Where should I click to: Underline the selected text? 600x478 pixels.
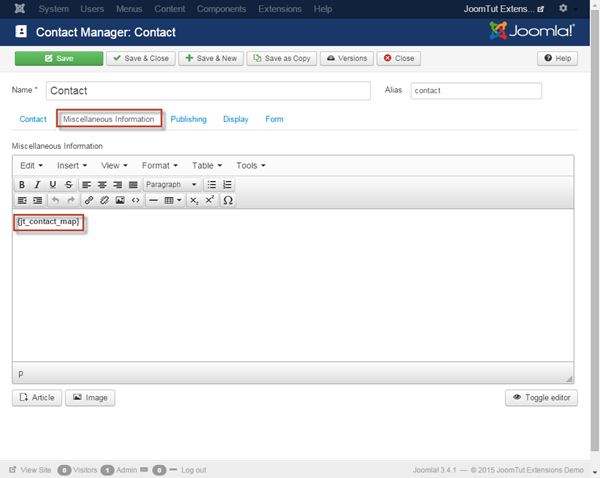tap(53, 185)
